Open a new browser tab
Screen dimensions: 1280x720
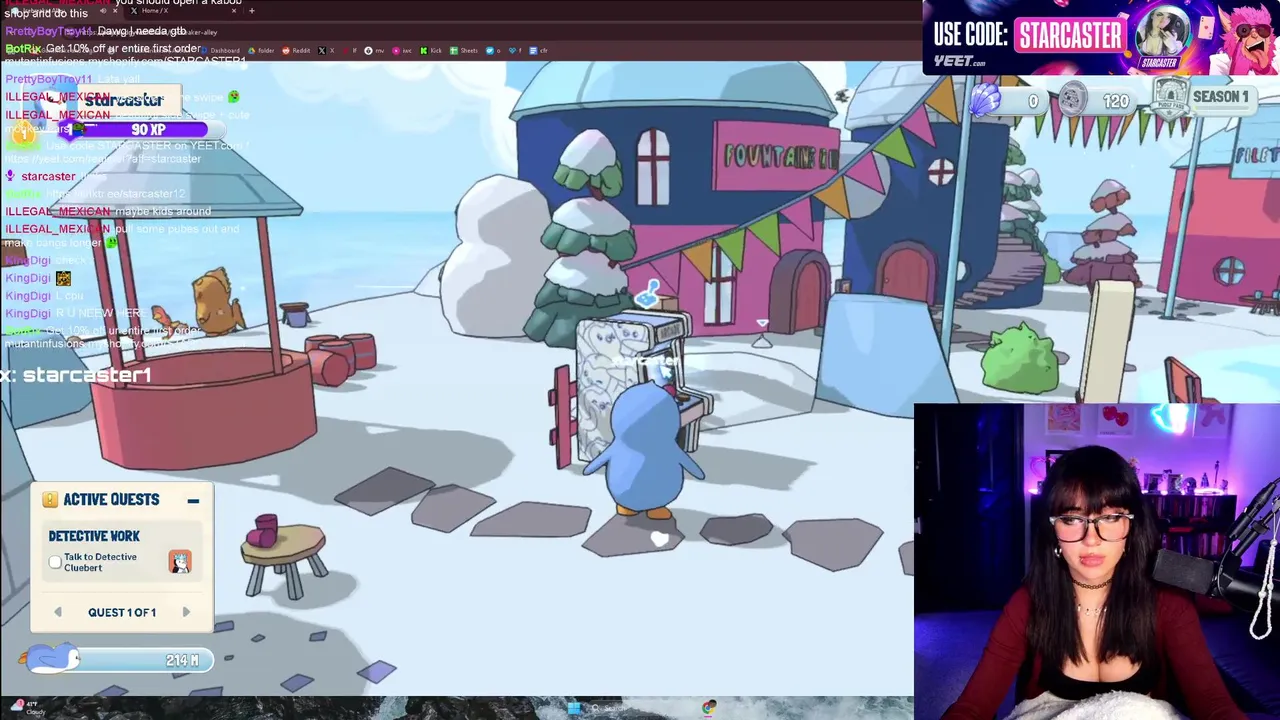coord(251,11)
